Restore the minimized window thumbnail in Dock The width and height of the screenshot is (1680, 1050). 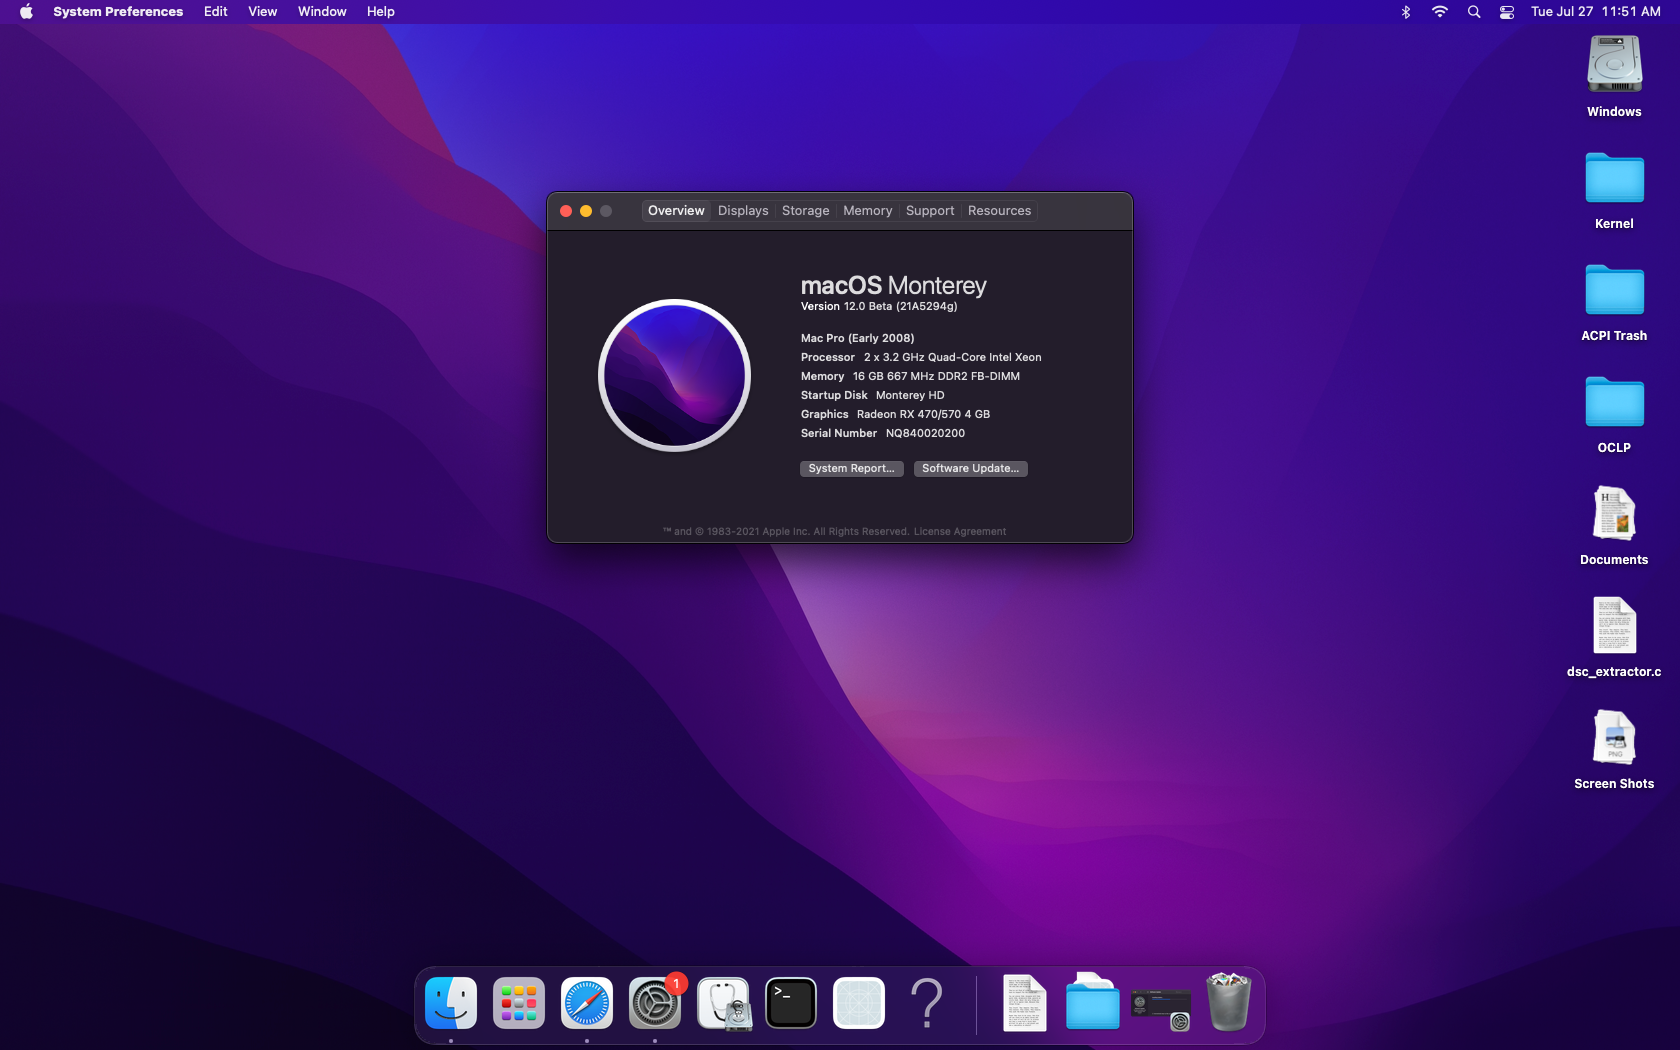(x=1161, y=1008)
